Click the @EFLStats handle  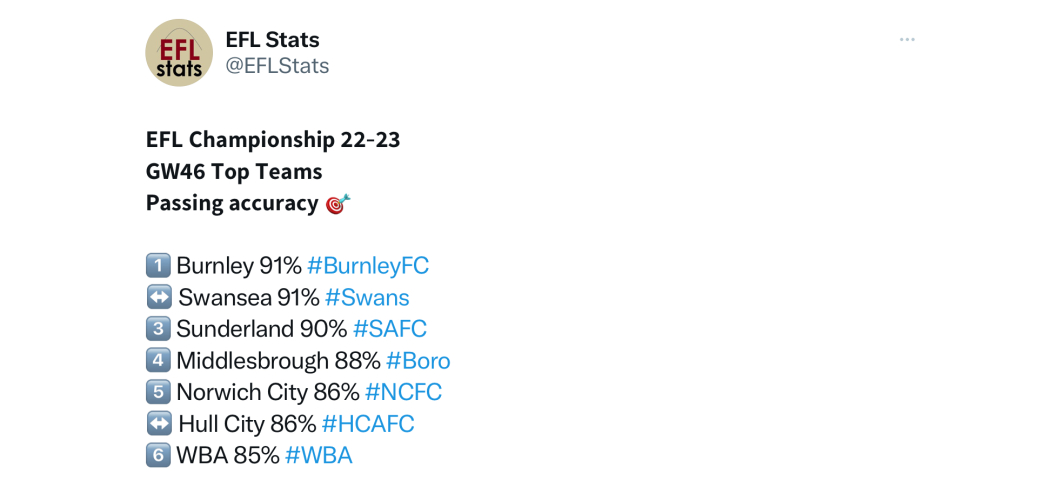pyautogui.click(x=277, y=66)
